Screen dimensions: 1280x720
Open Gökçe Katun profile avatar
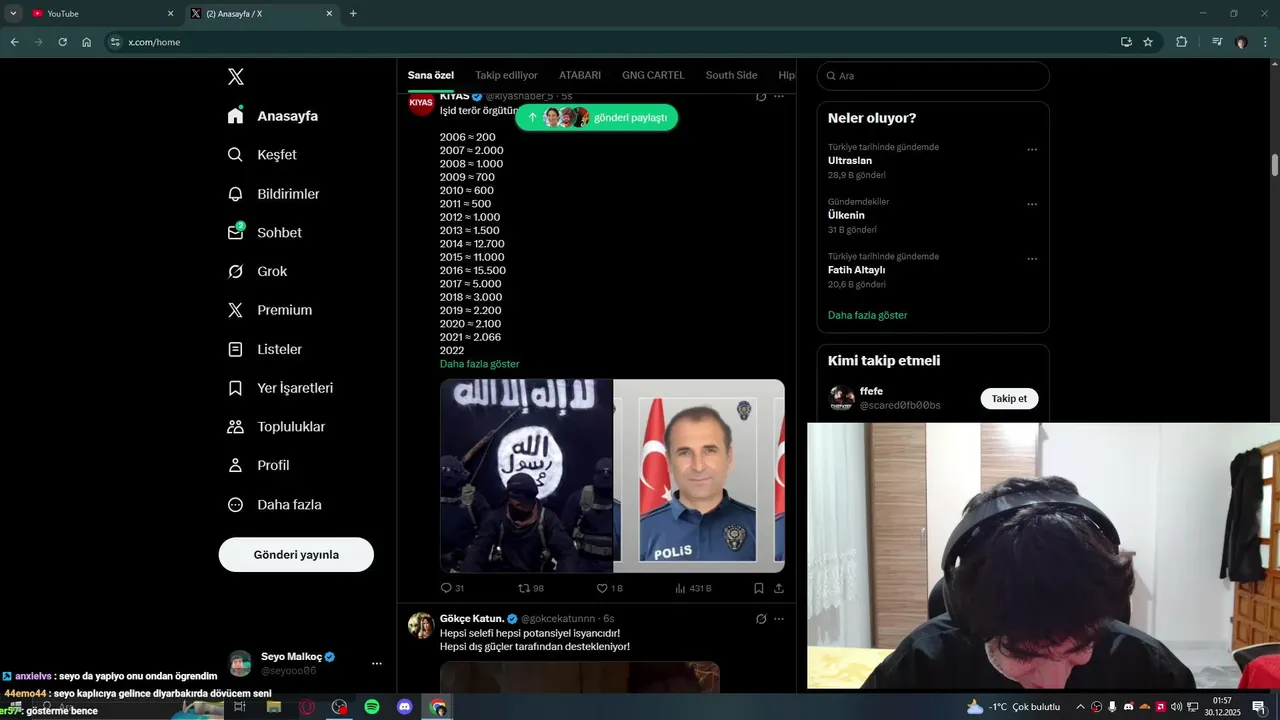point(421,626)
